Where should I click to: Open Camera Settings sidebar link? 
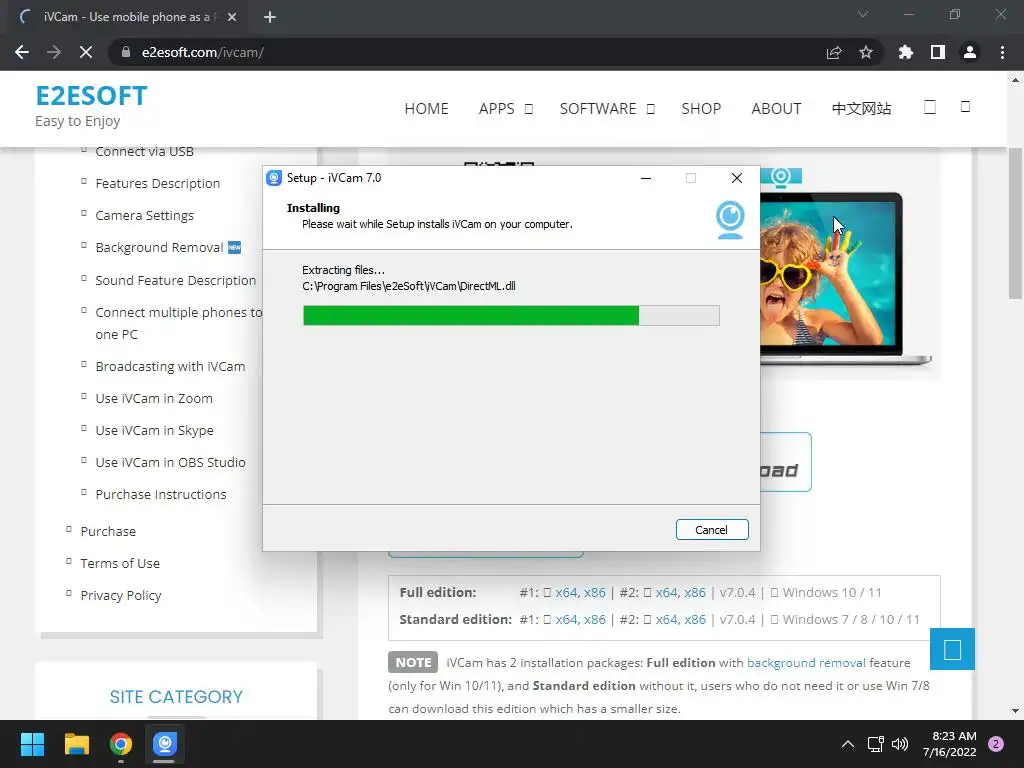pyautogui.click(x=144, y=216)
